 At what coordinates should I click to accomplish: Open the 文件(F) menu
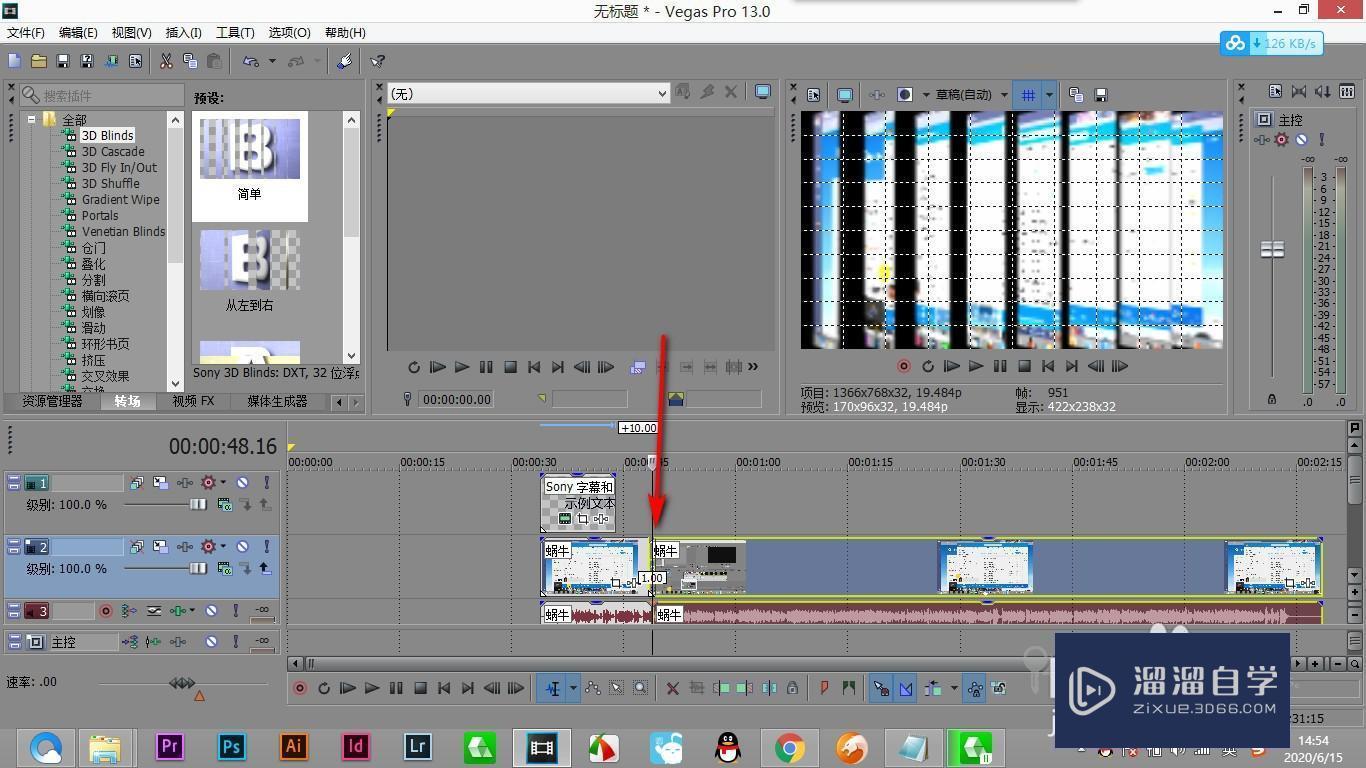coord(25,33)
